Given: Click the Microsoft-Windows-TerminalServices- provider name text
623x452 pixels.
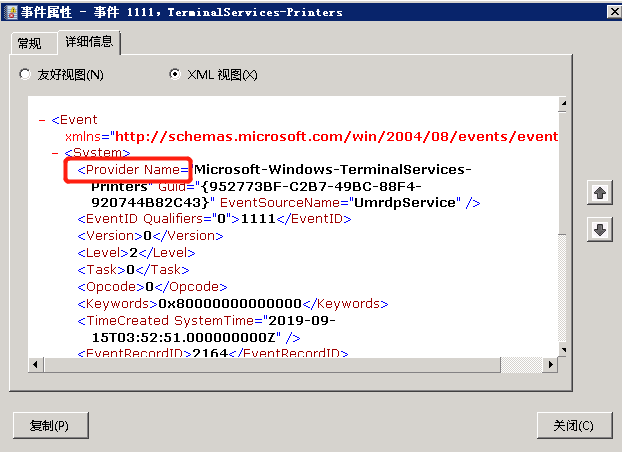Looking at the screenshot, I should pyautogui.click(x=333, y=170).
